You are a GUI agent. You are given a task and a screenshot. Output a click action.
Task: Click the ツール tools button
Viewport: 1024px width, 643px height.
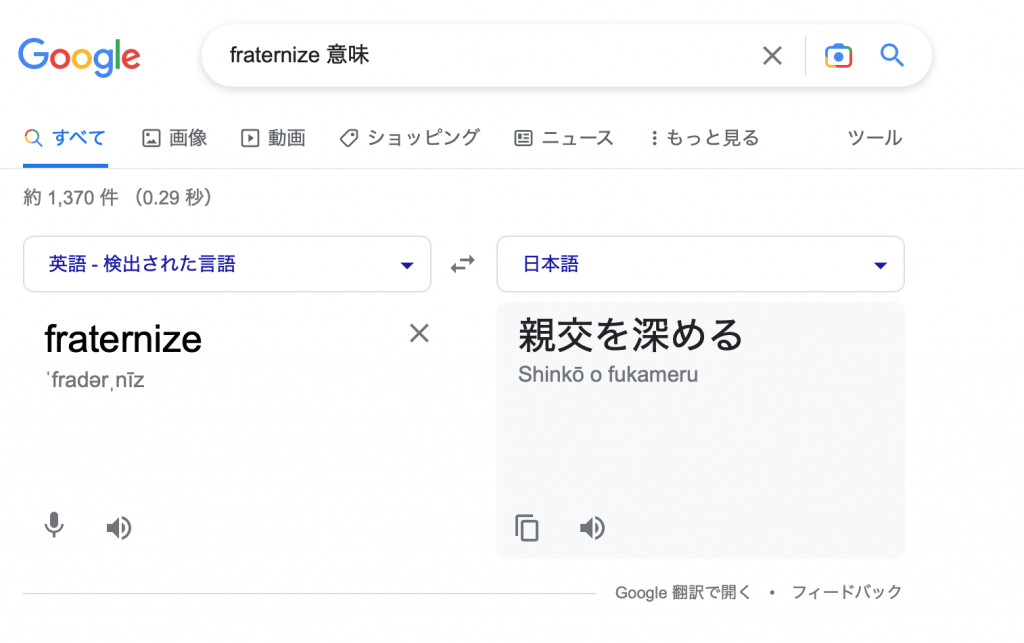point(874,138)
